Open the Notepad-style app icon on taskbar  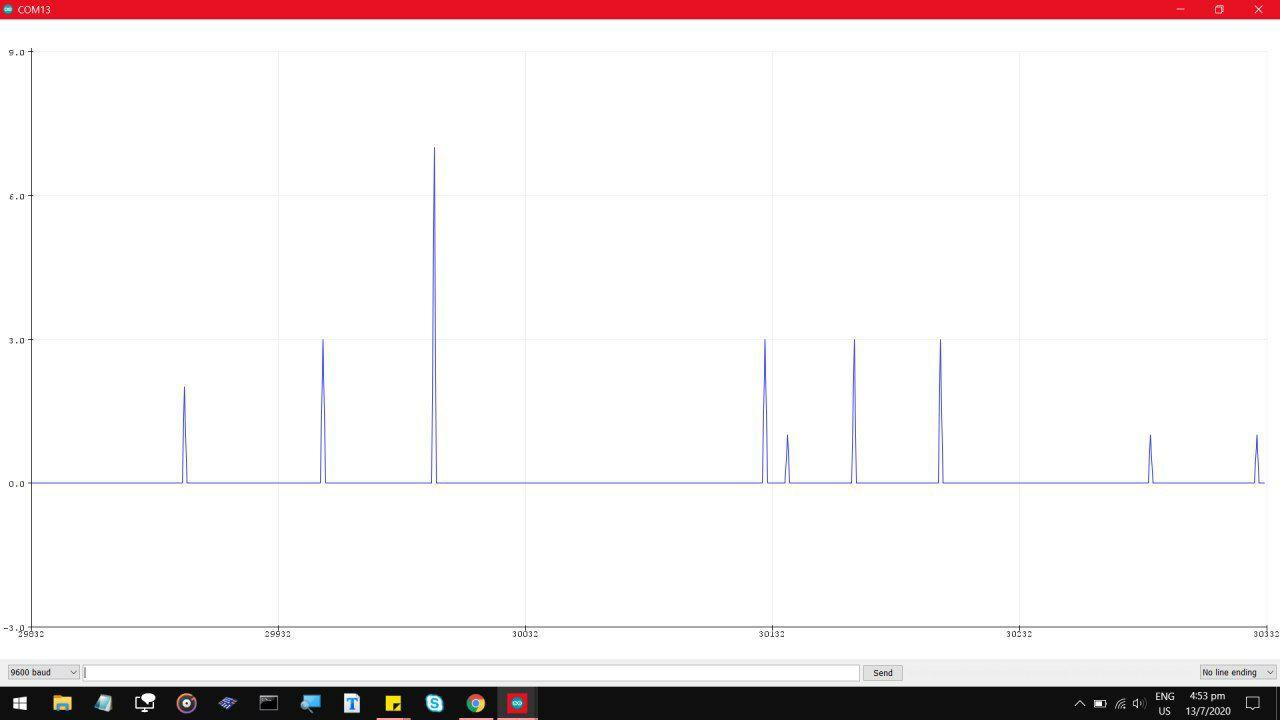coord(104,703)
